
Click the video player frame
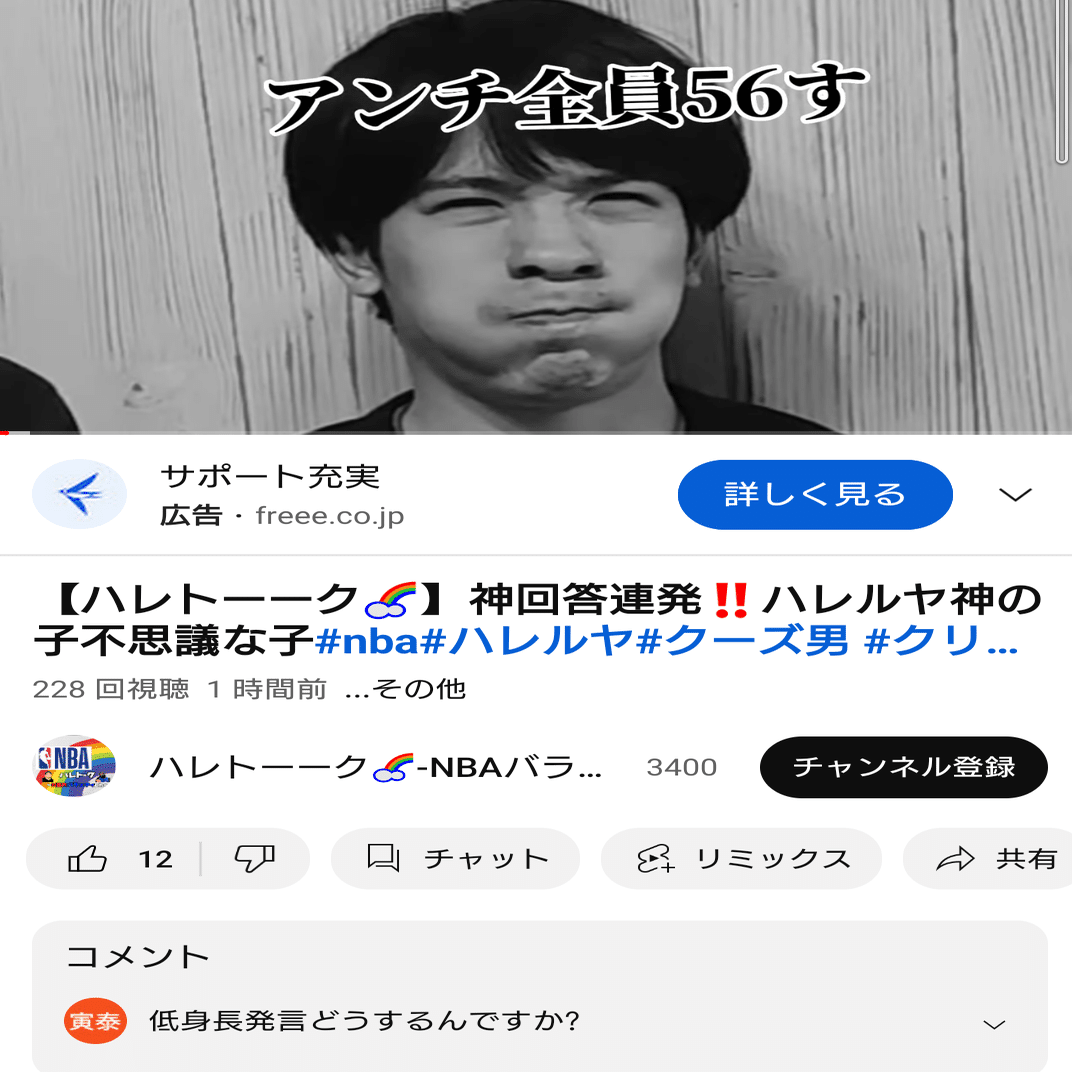coord(536,216)
